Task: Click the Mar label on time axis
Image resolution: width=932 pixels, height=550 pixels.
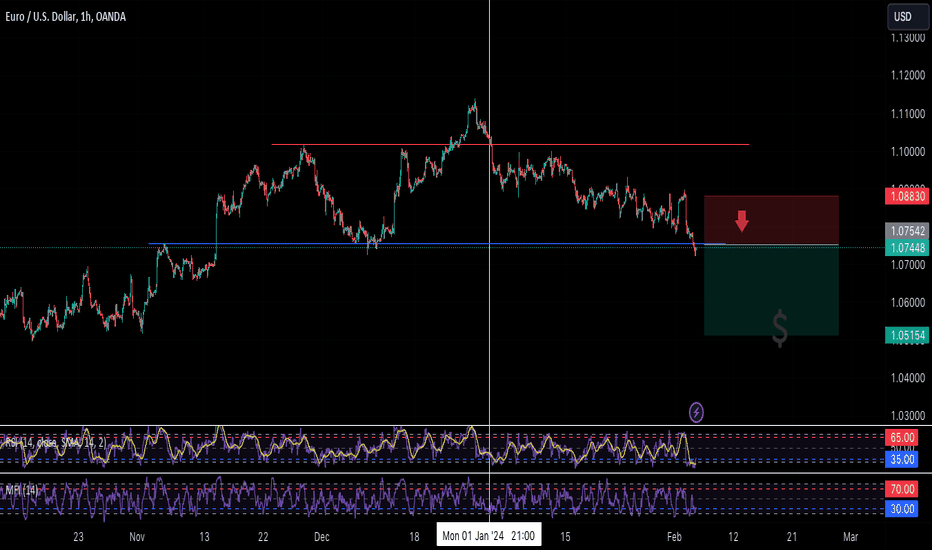Action: tap(851, 536)
